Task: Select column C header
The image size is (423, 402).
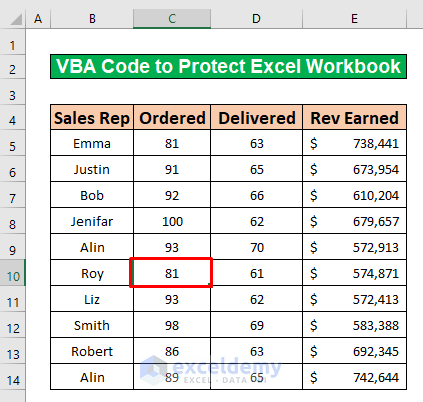Action: [172, 19]
